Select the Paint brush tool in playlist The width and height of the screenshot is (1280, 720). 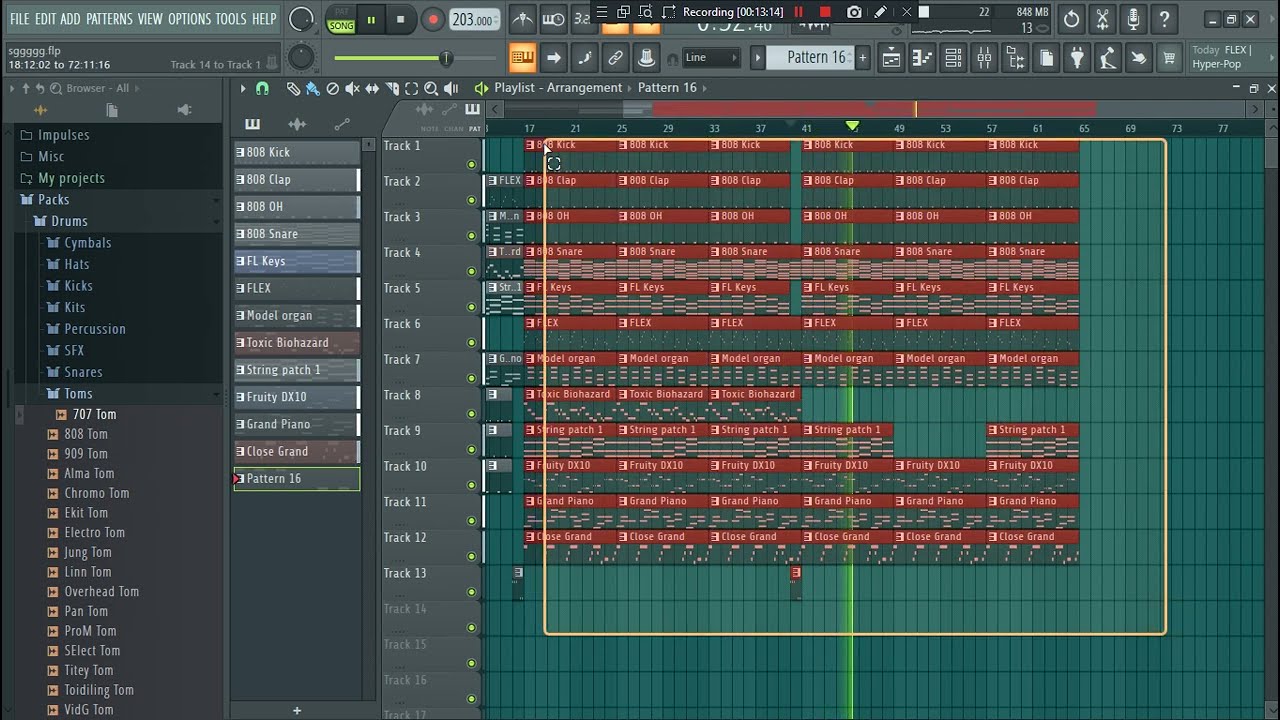click(x=313, y=88)
